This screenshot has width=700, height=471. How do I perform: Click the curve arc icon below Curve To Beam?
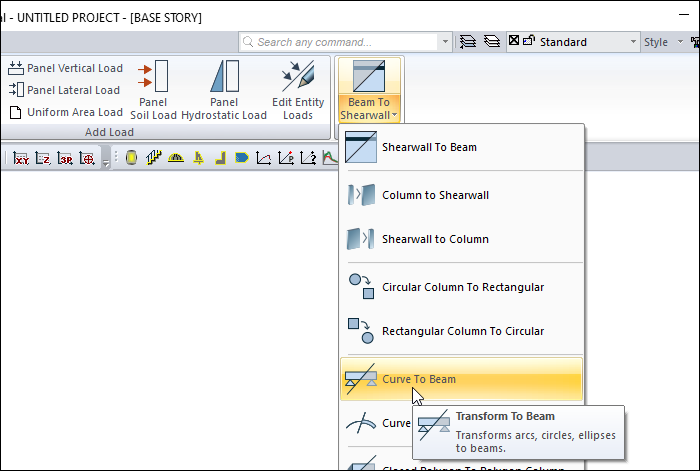coord(361,423)
